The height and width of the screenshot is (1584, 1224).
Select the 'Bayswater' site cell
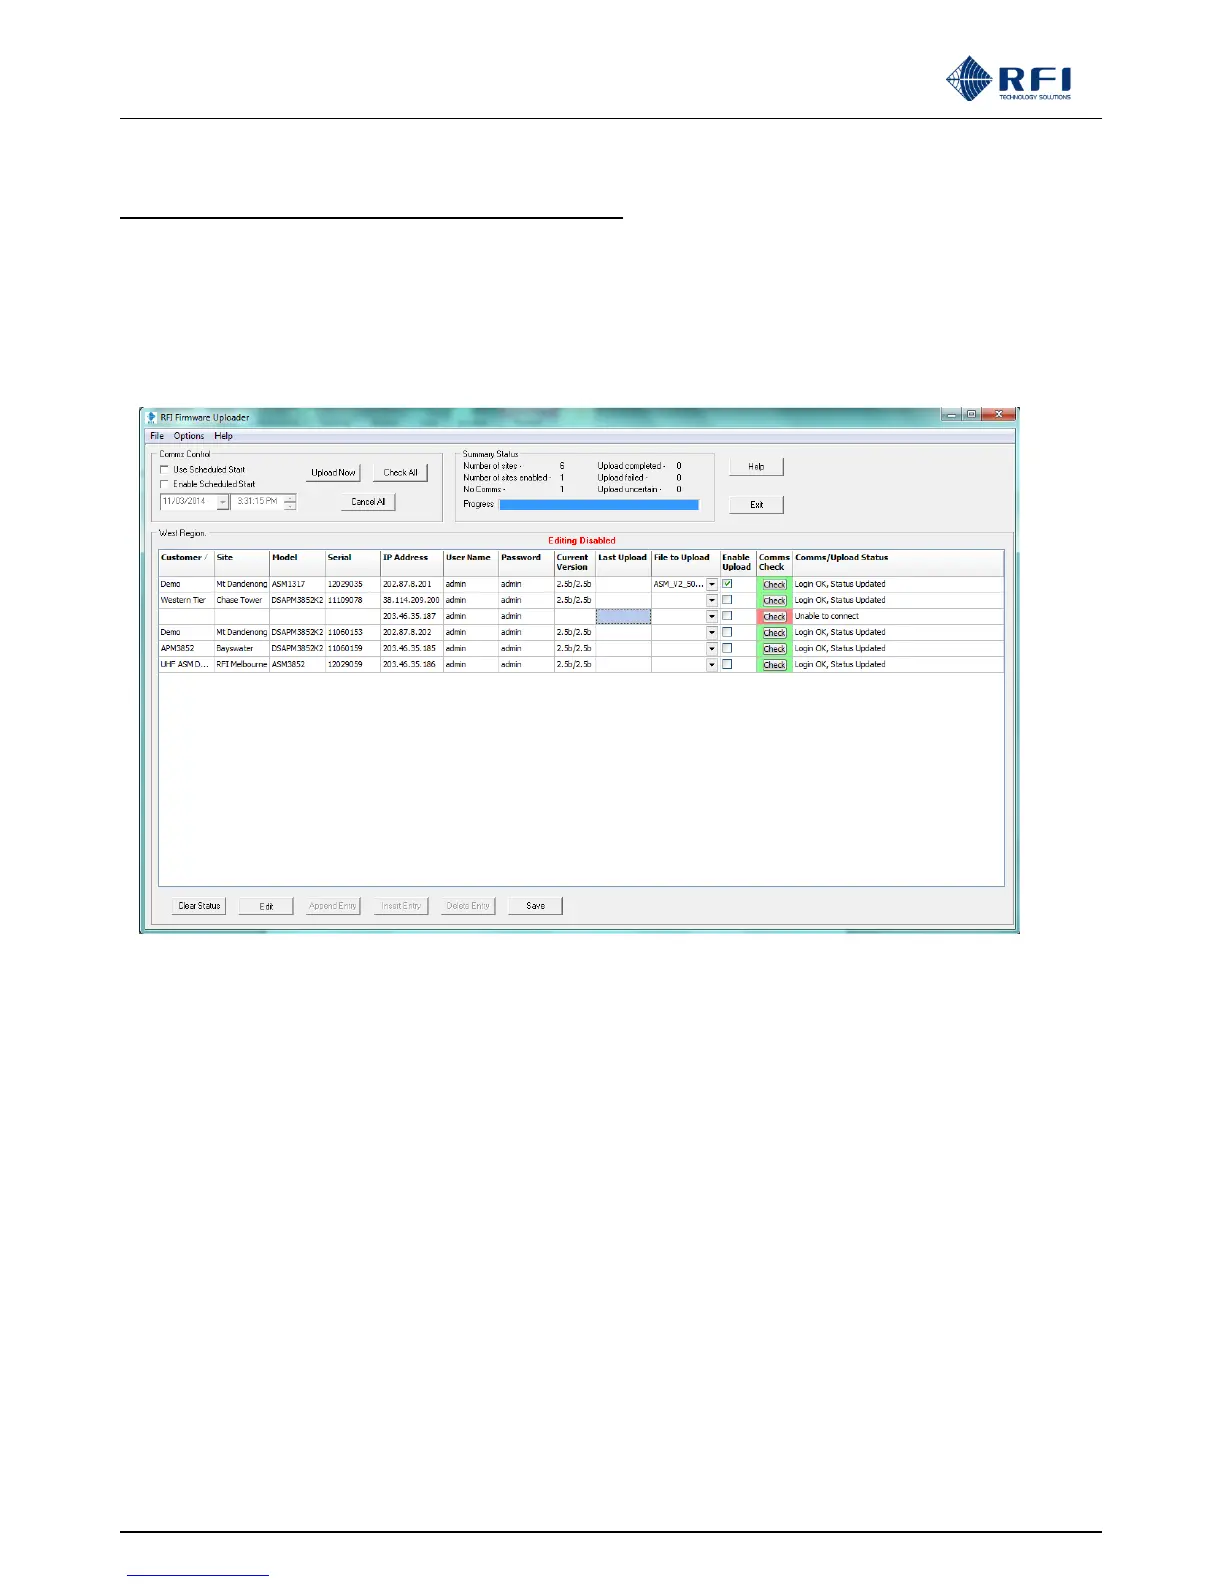click(x=242, y=648)
